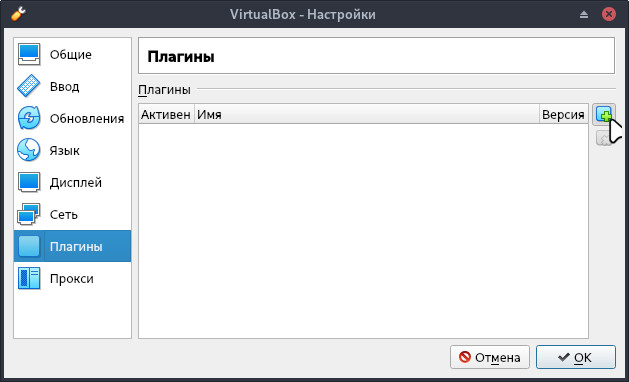Select the Плагины settings category

pyautogui.click(x=72, y=246)
